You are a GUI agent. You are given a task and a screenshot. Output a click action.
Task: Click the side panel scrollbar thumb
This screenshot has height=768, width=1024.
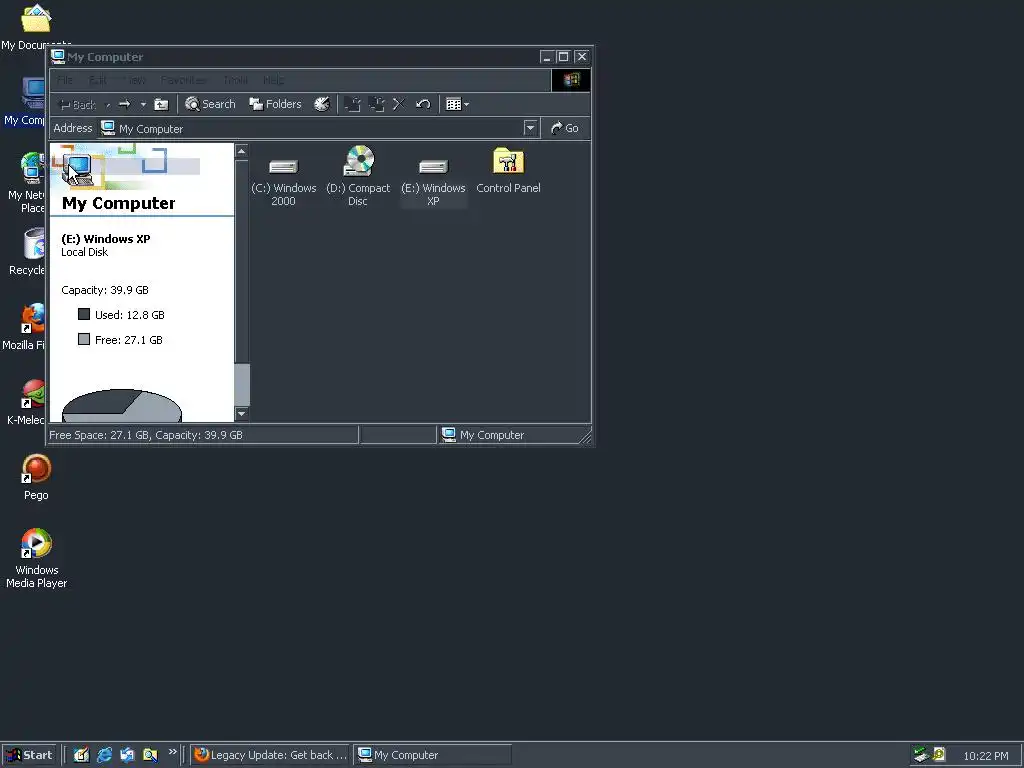point(242,385)
